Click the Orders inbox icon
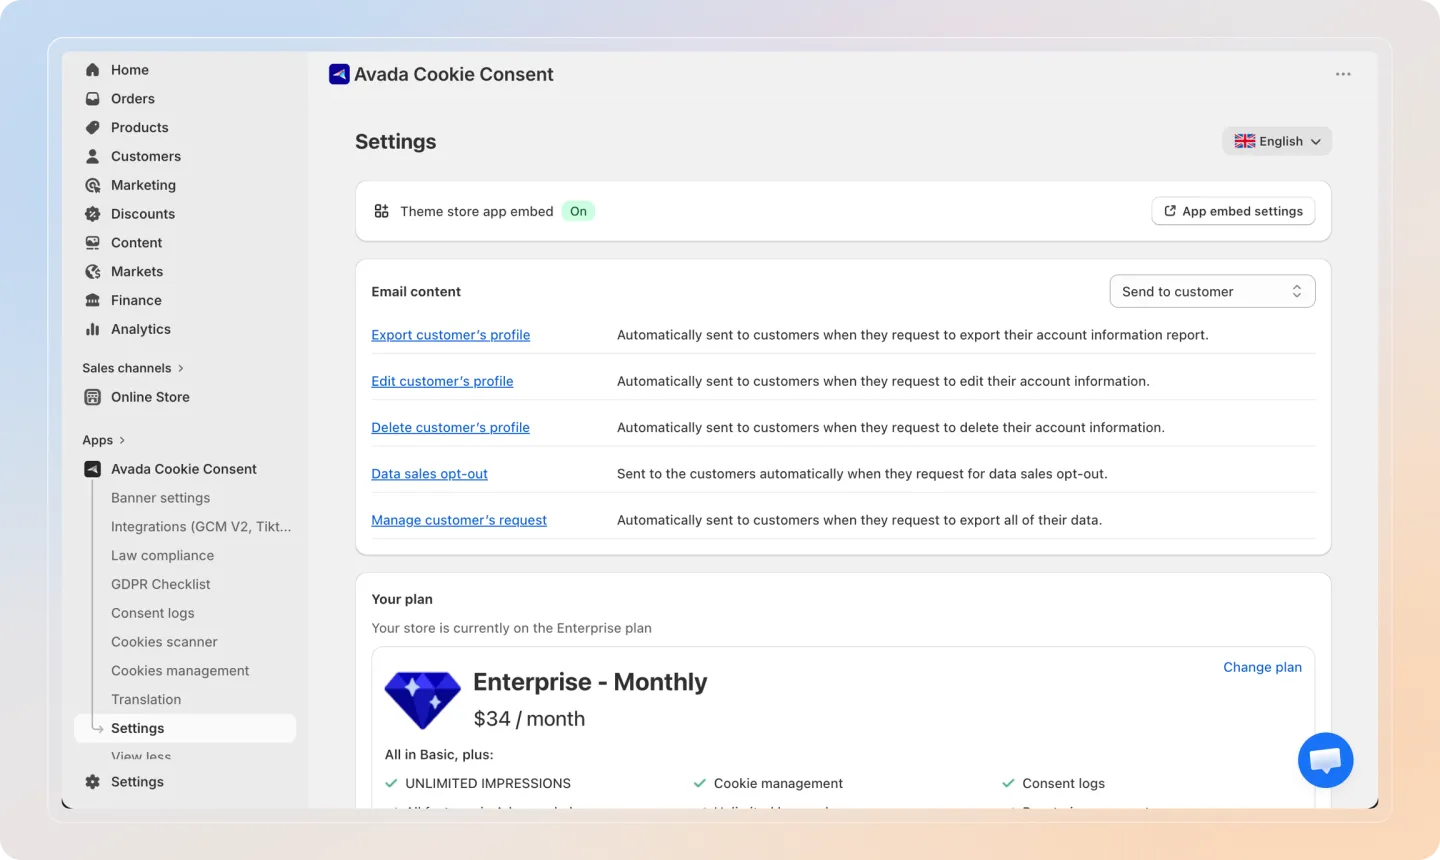 point(93,99)
